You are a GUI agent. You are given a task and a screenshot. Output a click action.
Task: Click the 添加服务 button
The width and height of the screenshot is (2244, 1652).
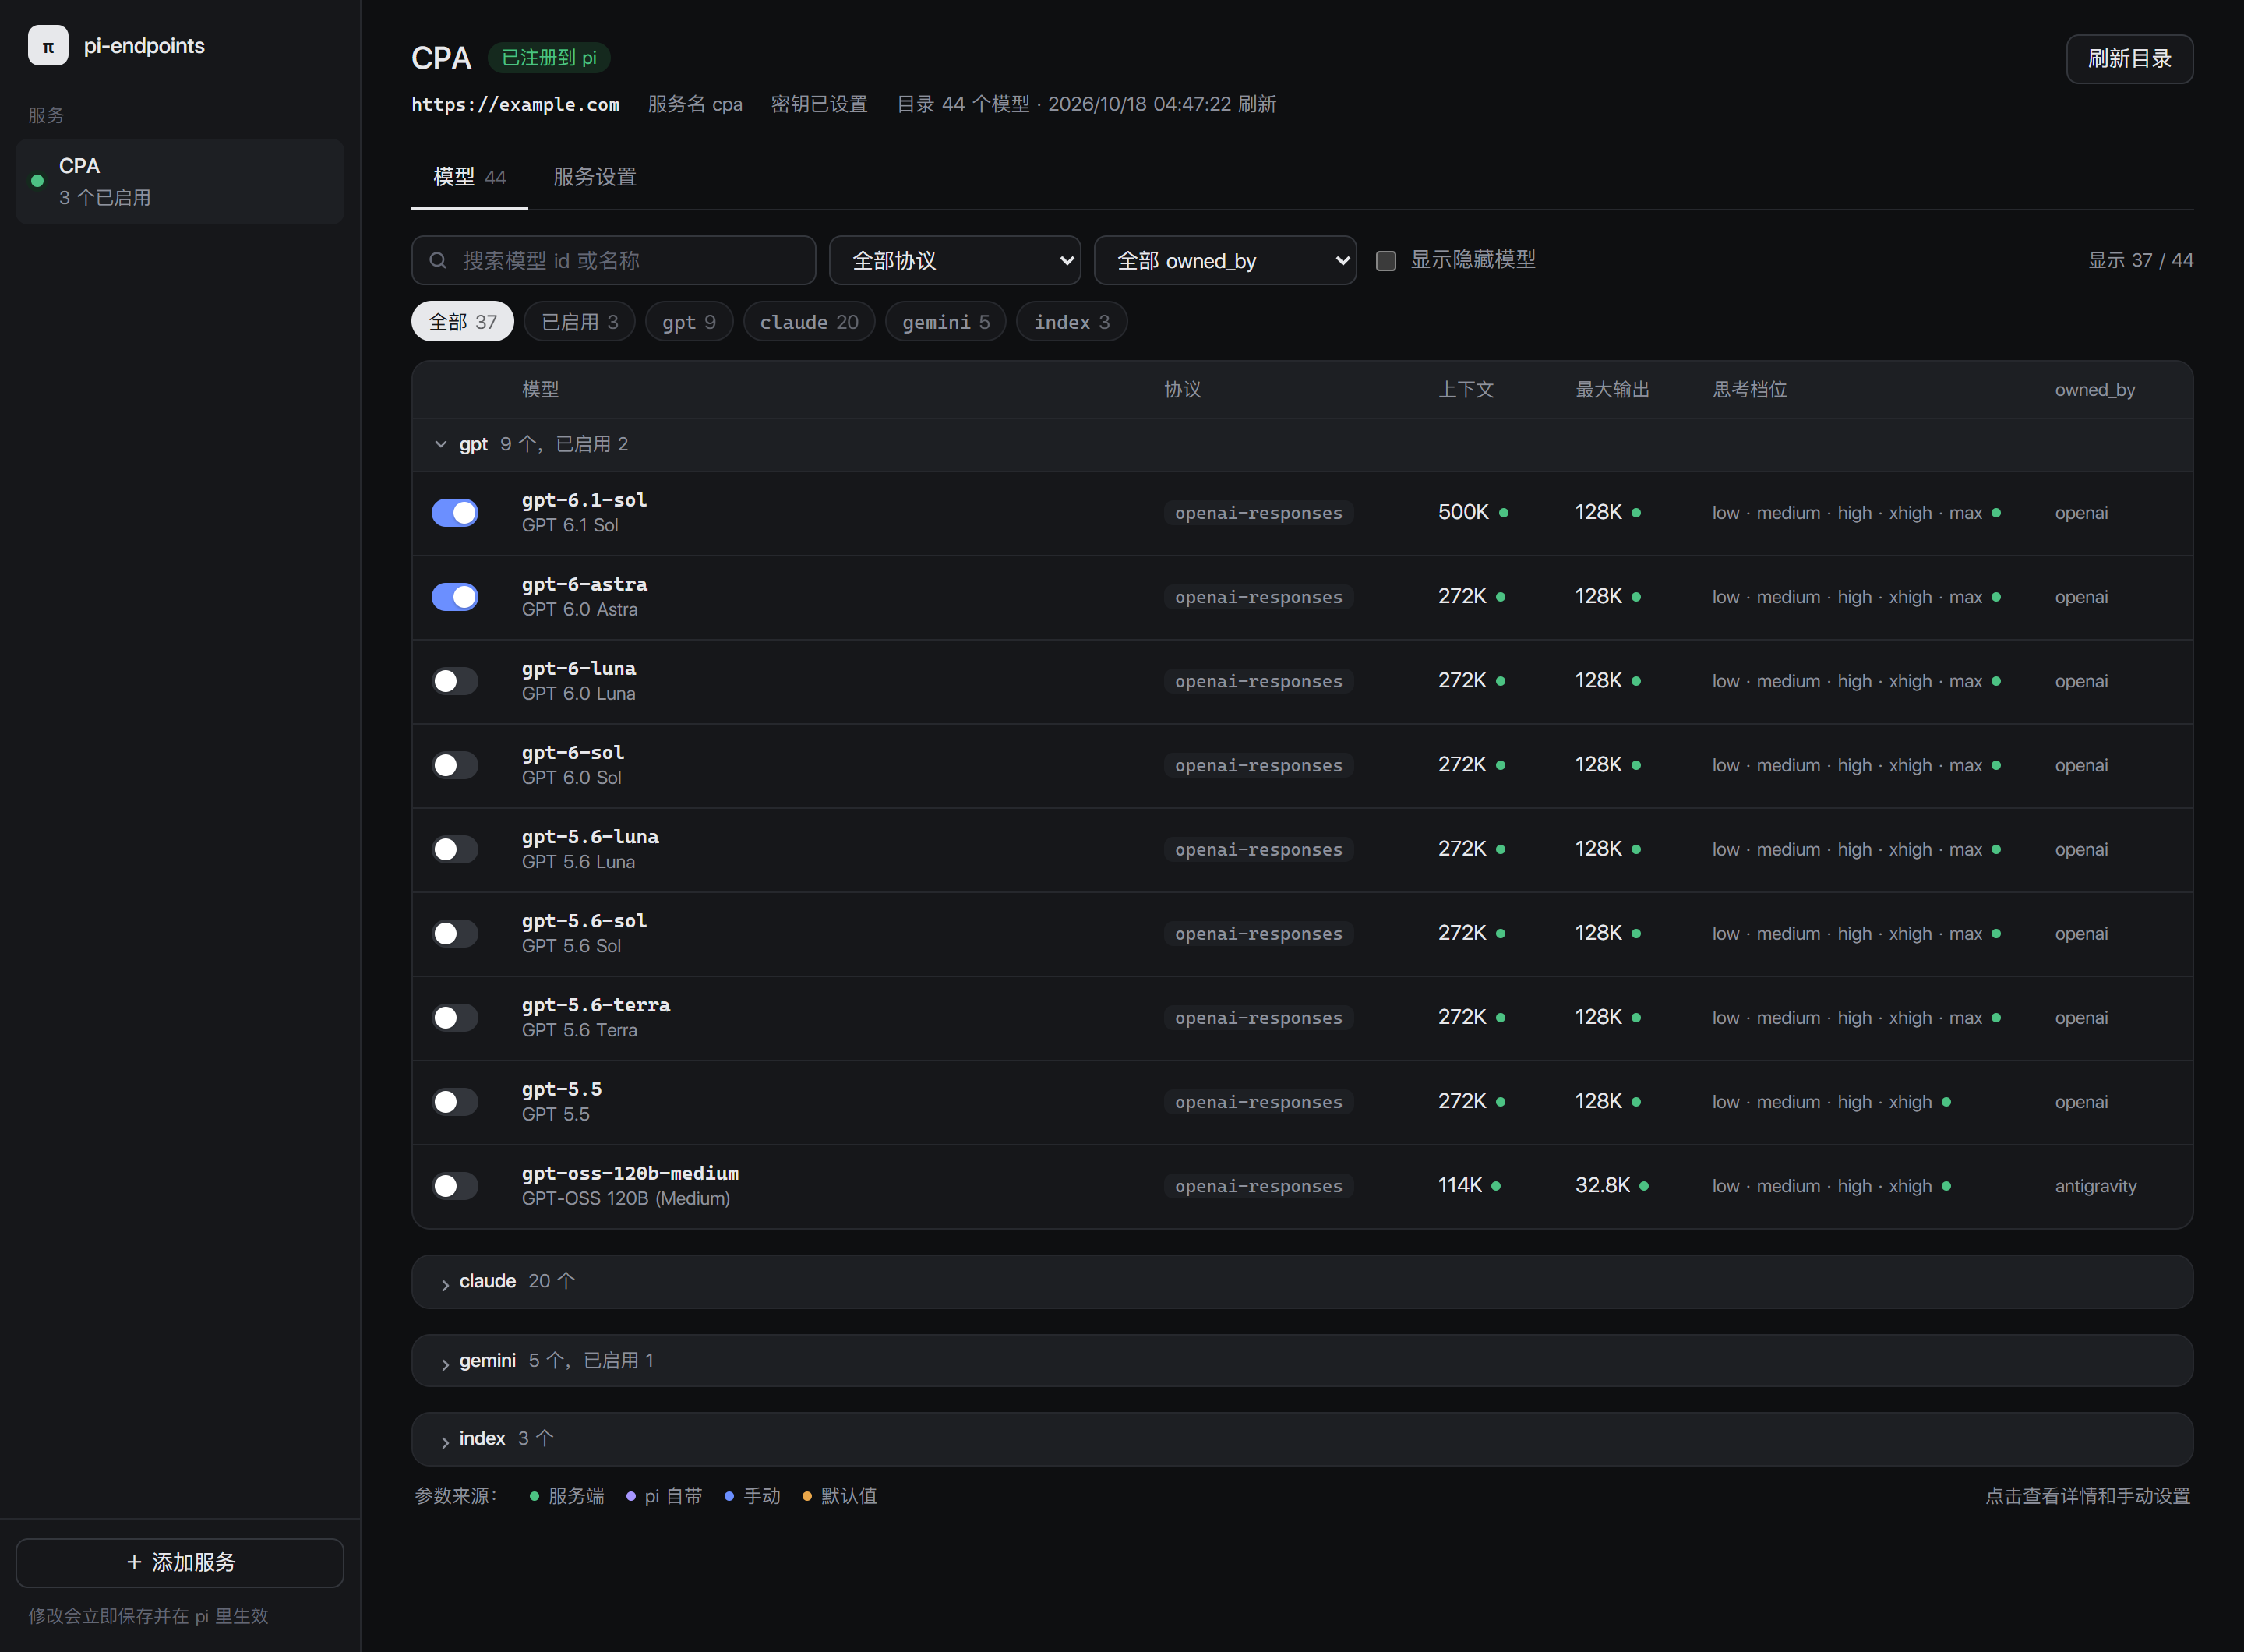point(180,1562)
